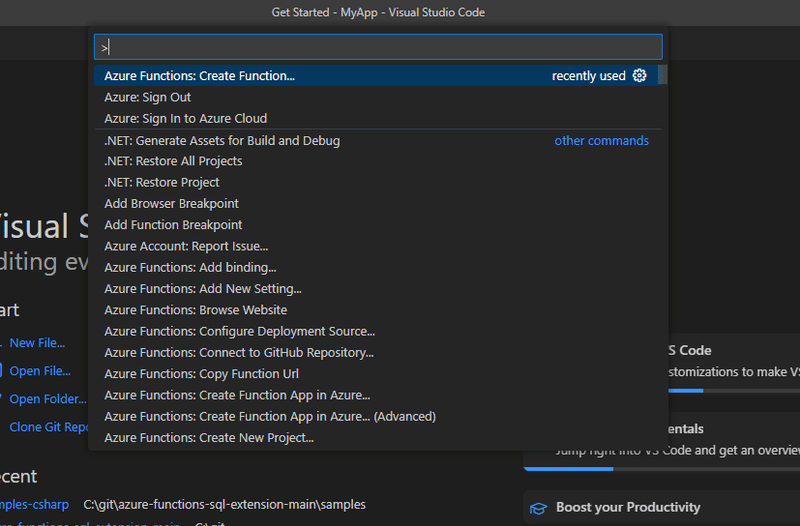Select Azure Functions: Copy Function Url
Screen dimensions: 800x526
point(376,374)
